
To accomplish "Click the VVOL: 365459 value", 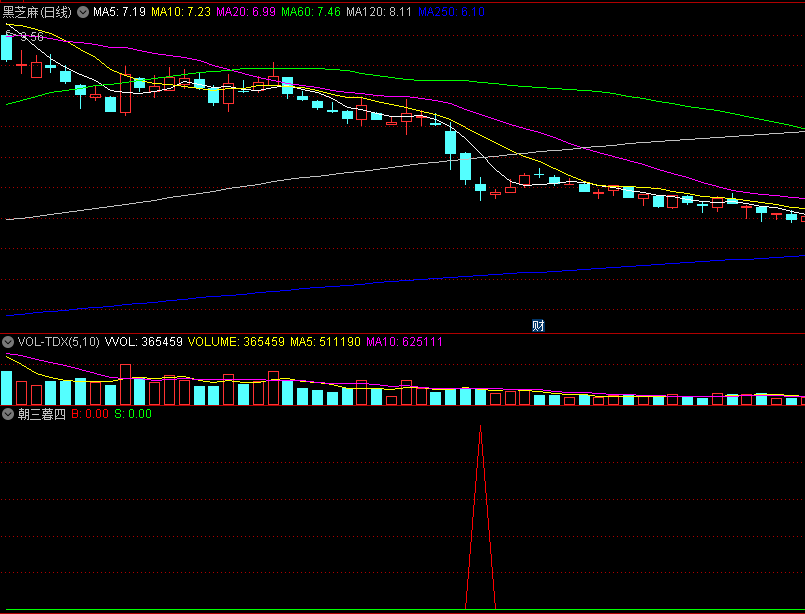I will point(144,342).
